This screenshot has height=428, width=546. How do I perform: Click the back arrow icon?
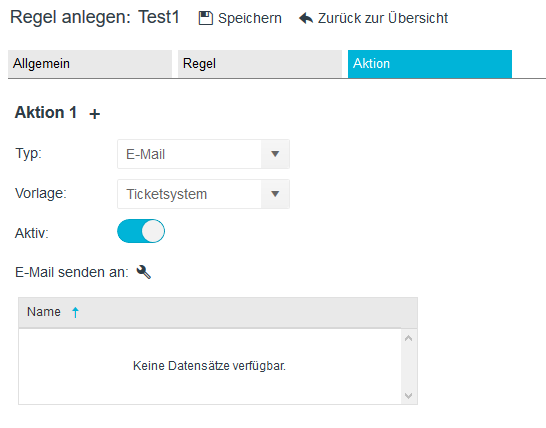[306, 18]
